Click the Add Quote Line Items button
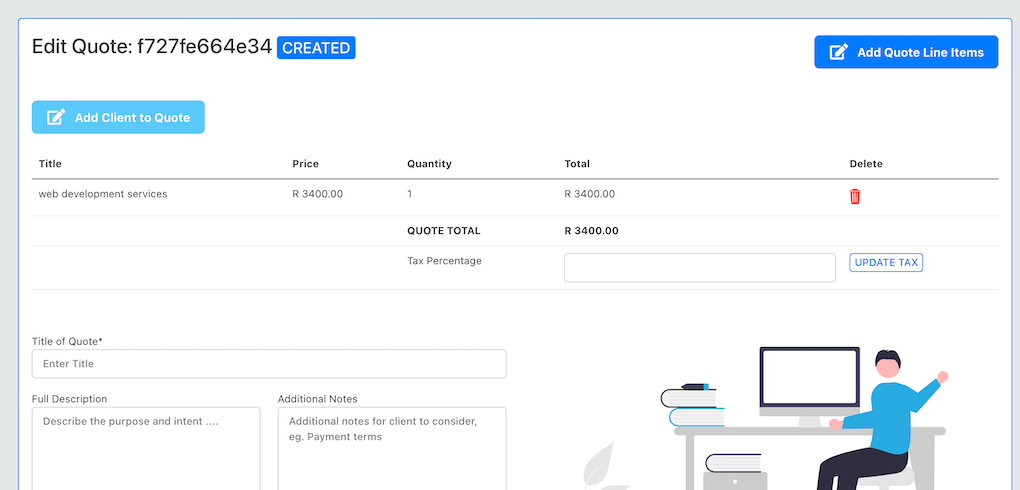The width and height of the screenshot is (1020, 490). (906, 52)
